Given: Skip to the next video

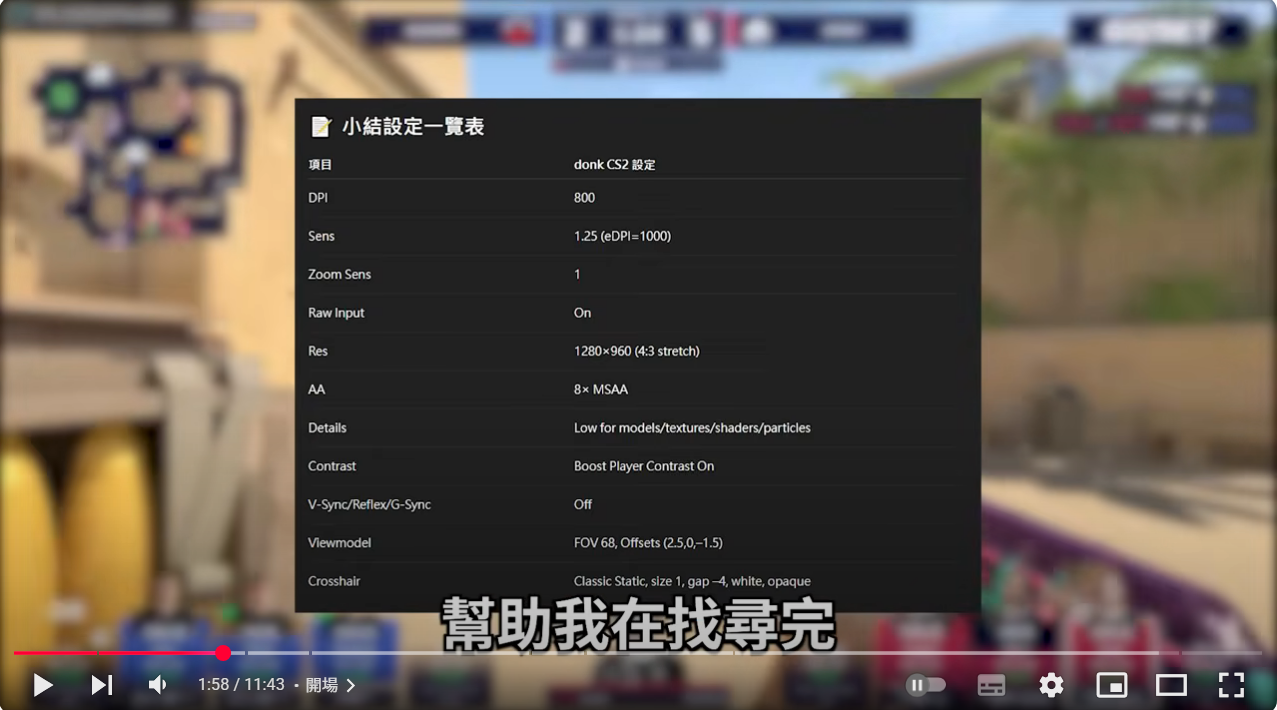Looking at the screenshot, I should tap(102, 685).
